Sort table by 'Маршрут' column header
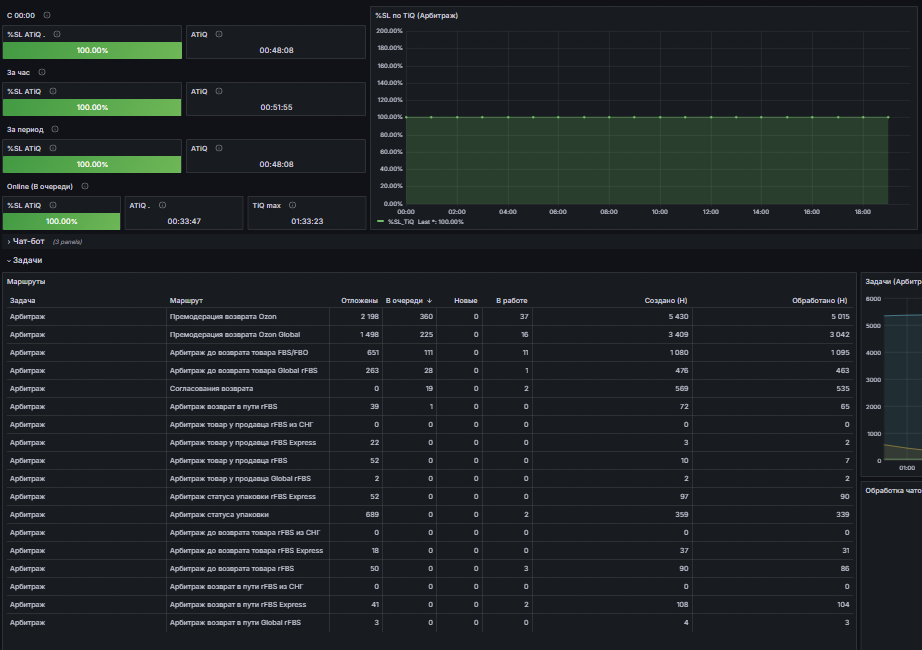 (x=186, y=301)
